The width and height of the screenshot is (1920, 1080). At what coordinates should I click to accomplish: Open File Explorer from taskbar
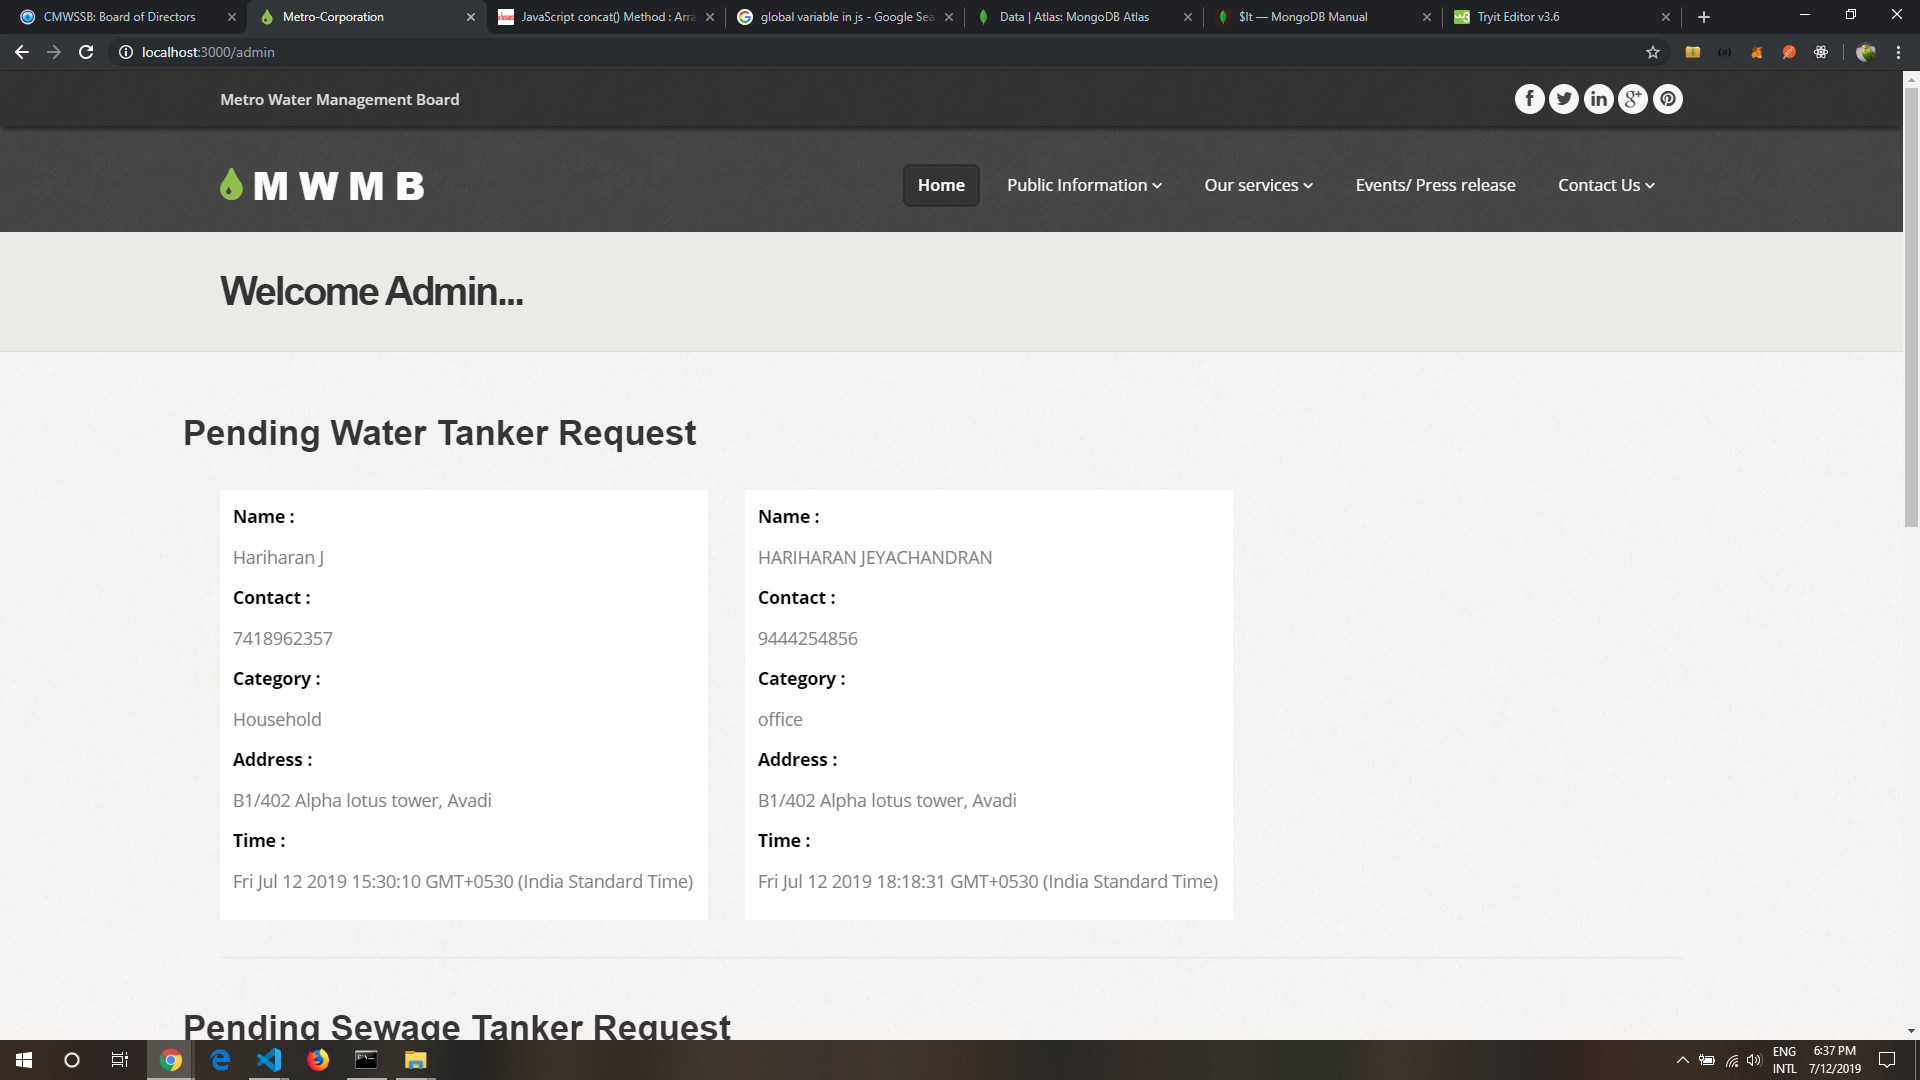[416, 1060]
